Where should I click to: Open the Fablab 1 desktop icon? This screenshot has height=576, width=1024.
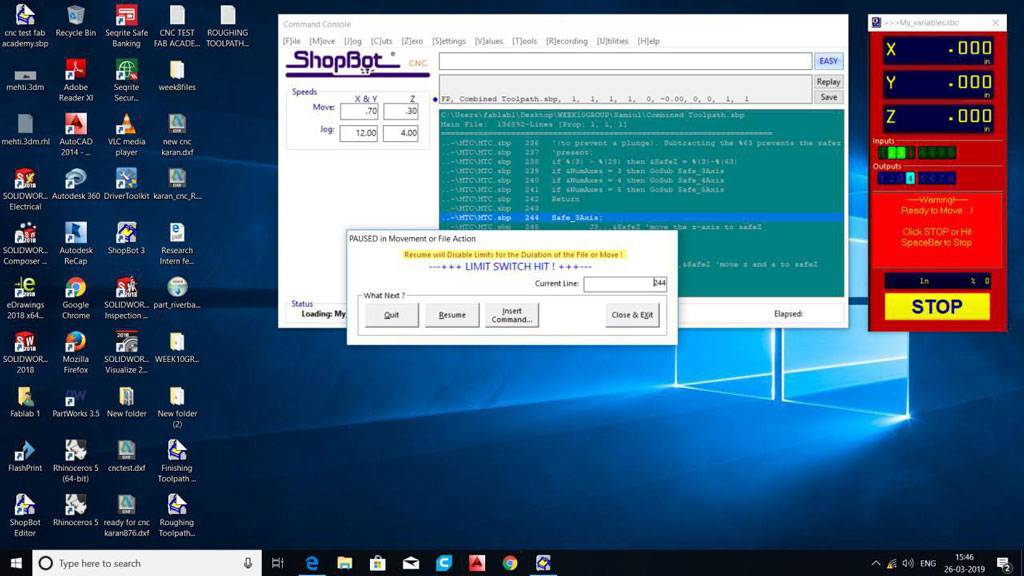[x=25, y=401]
